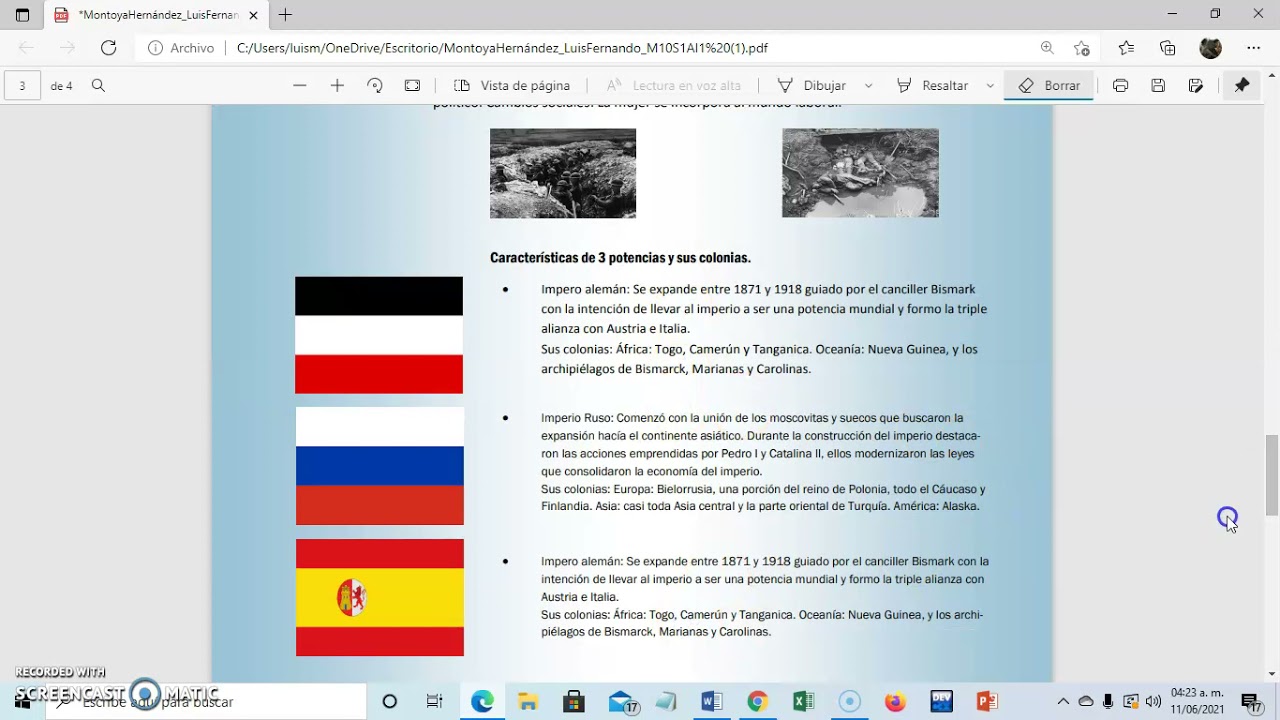Open Mail app from taskbar
This screenshot has height=720, width=1280.
coord(621,702)
